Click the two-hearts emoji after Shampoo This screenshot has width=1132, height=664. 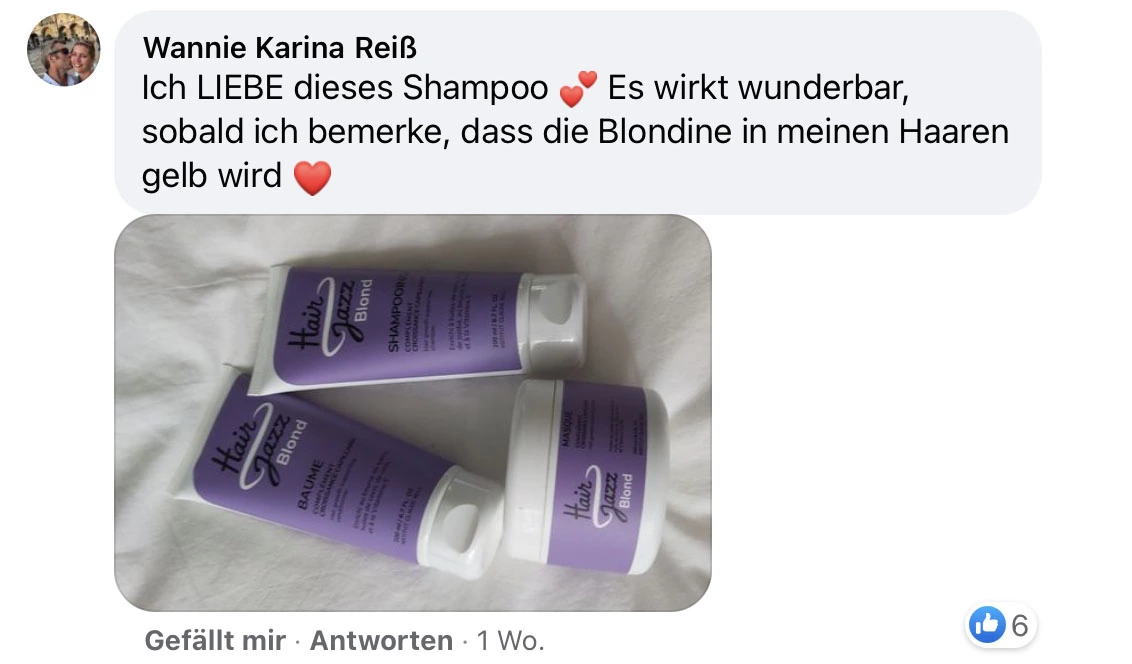coord(578,89)
